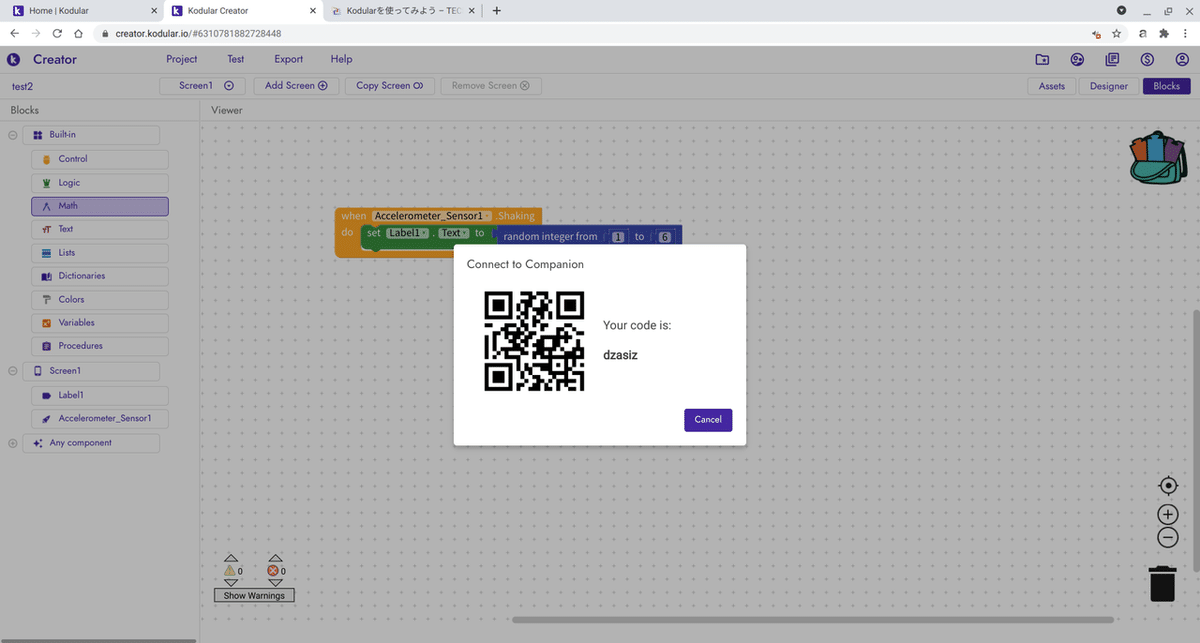Zoom out with the minus circle icon

click(x=1167, y=537)
